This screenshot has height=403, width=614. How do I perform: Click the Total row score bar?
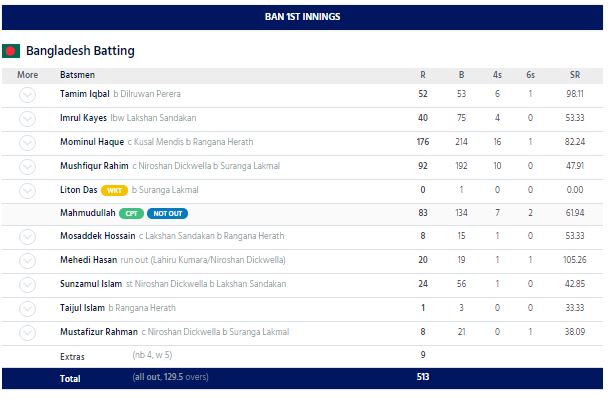tap(306, 378)
